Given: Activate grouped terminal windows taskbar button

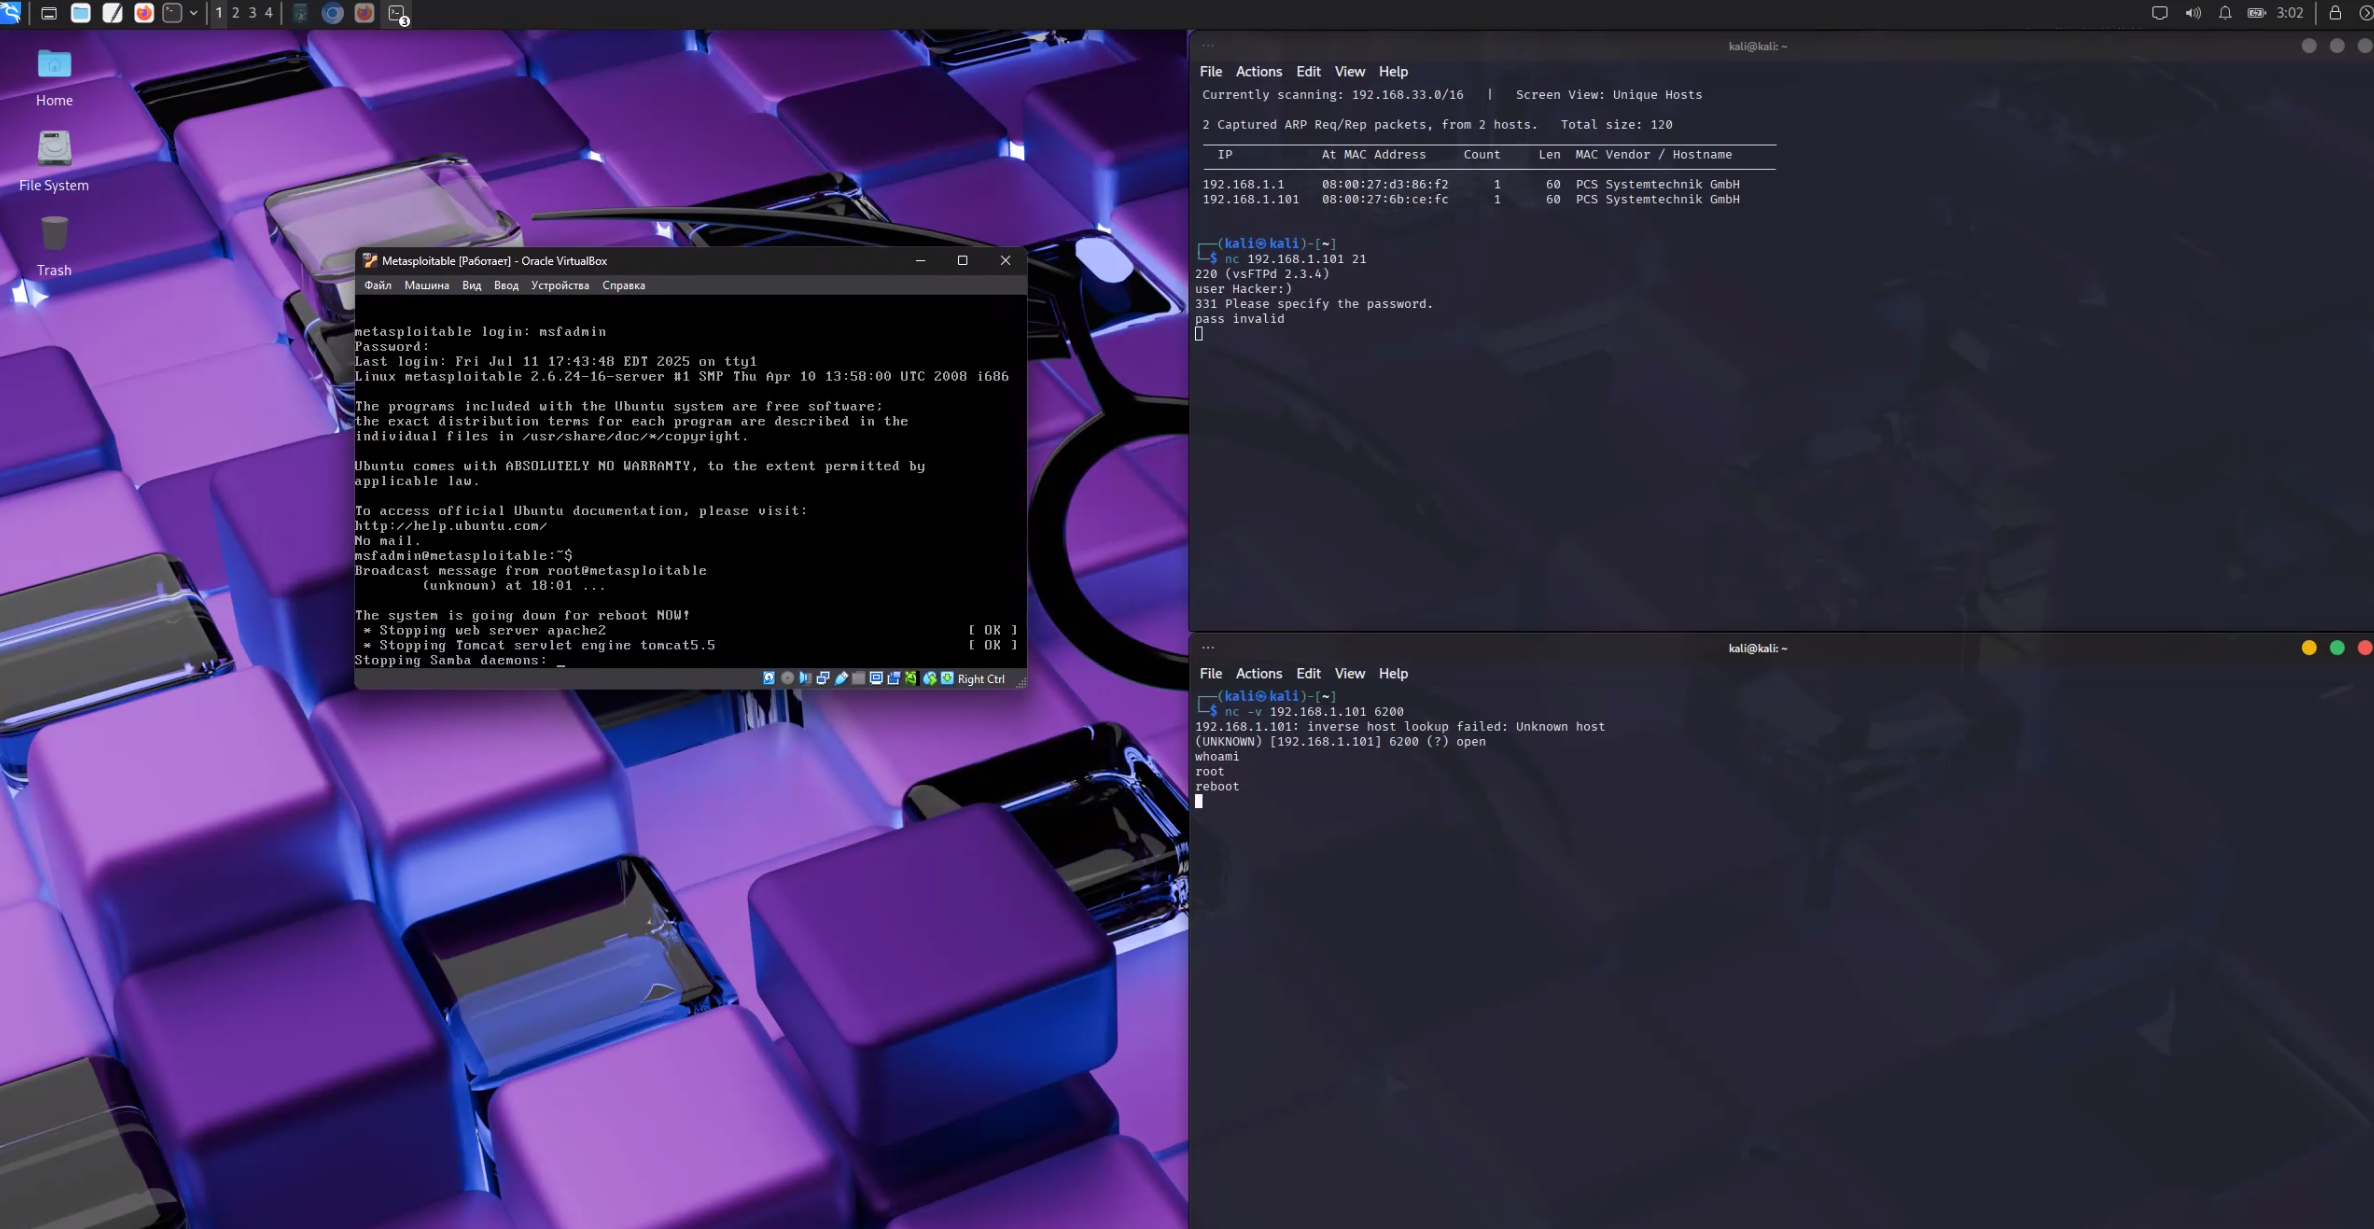Looking at the screenshot, I should click(398, 14).
